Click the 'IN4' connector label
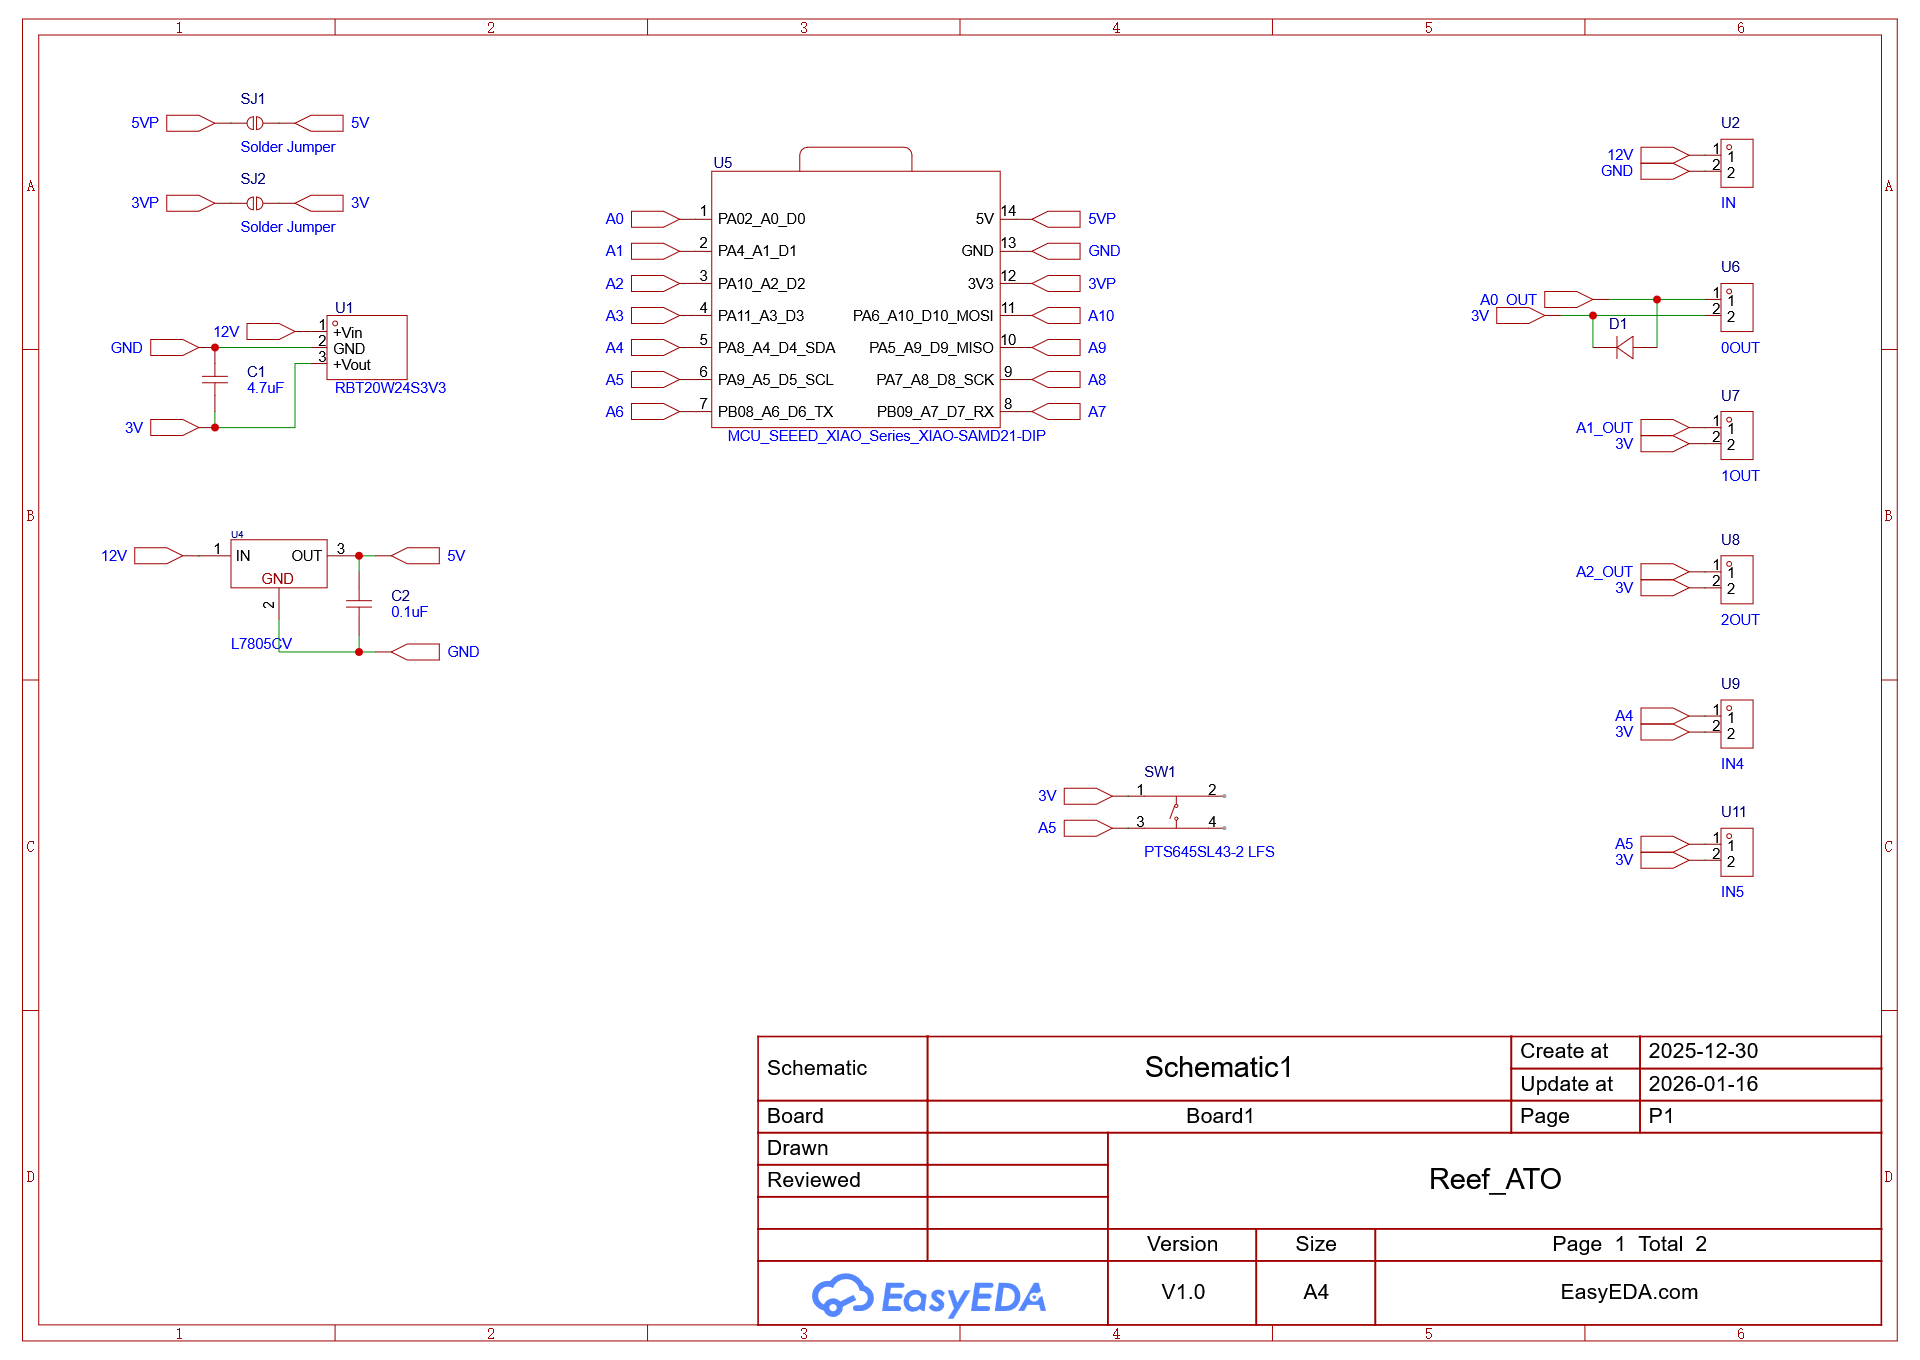The width and height of the screenshot is (1920, 1360). point(1732,764)
